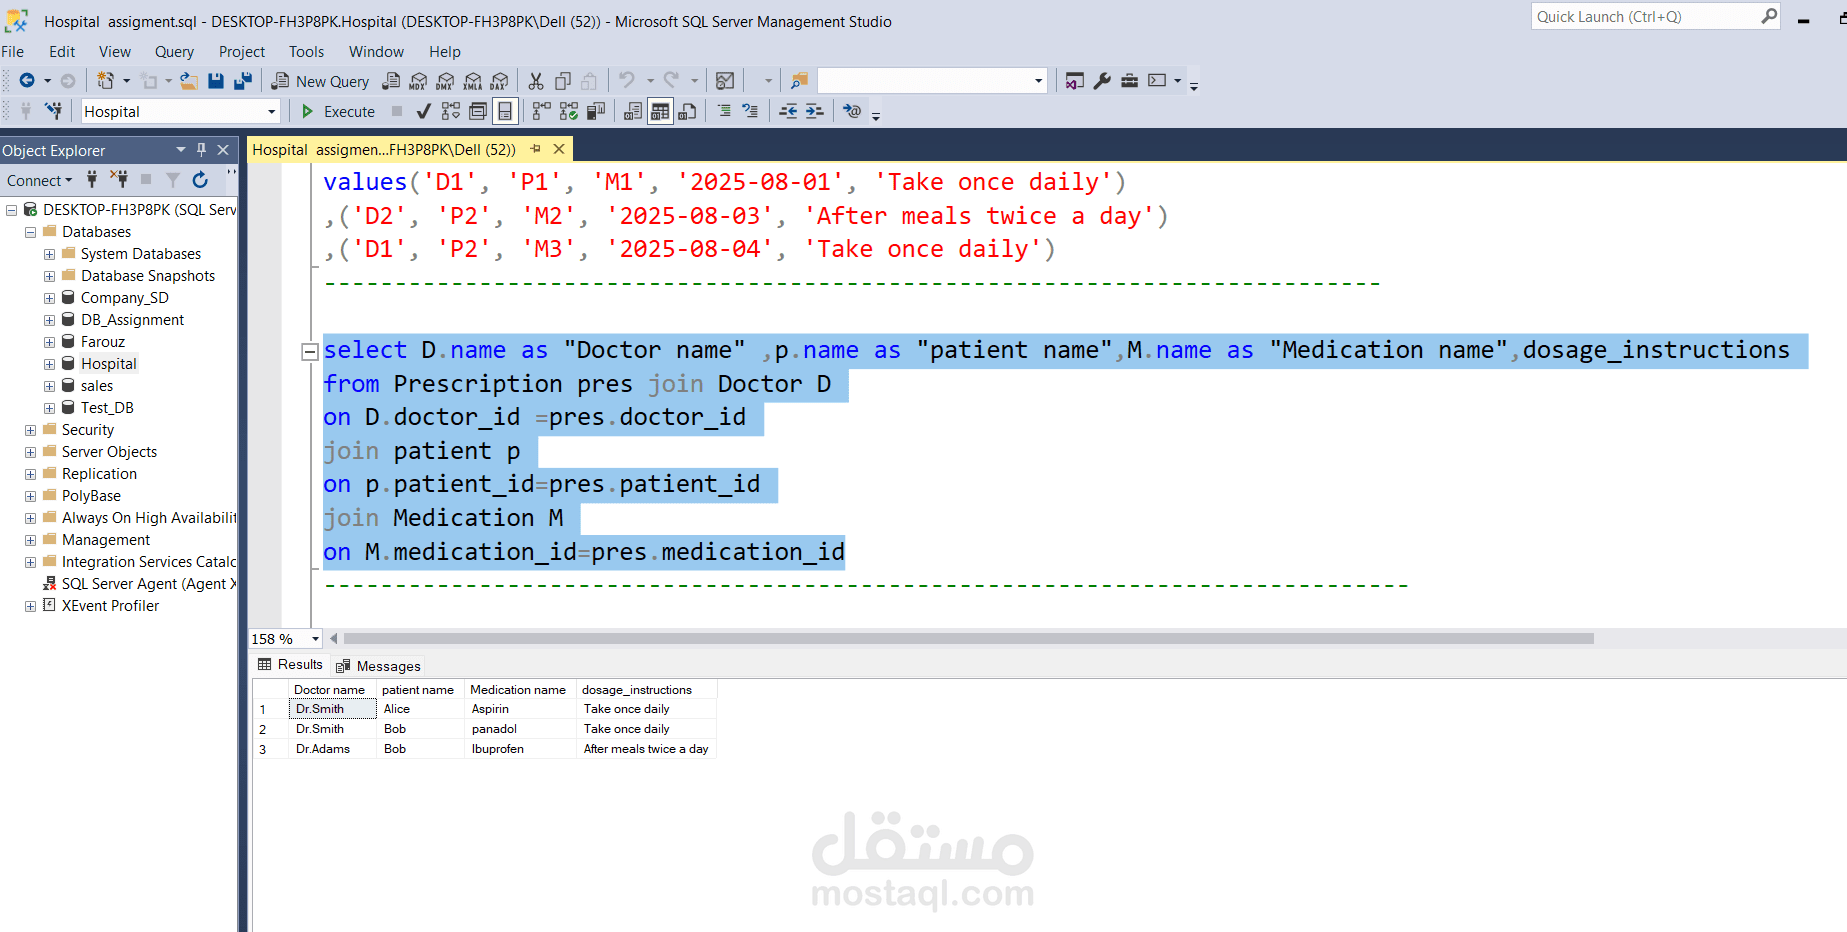Switch to the Results tab
Screen dimensions: 1847x932
(290, 665)
